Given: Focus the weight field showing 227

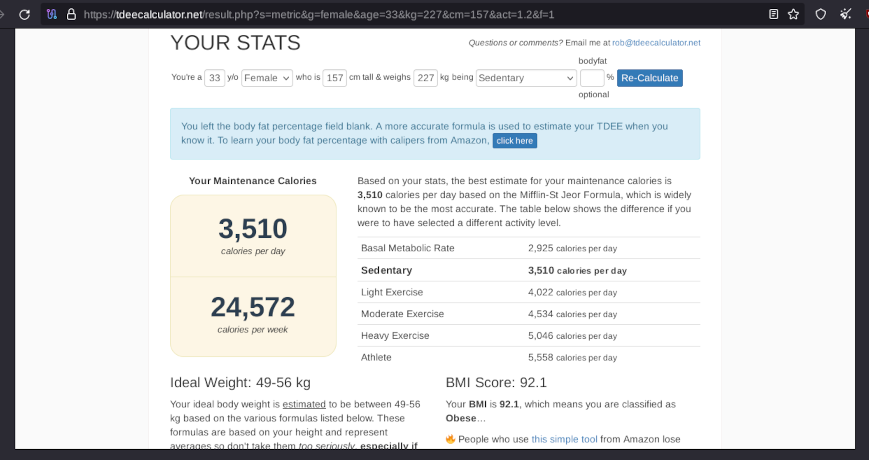Looking at the screenshot, I should [426, 78].
